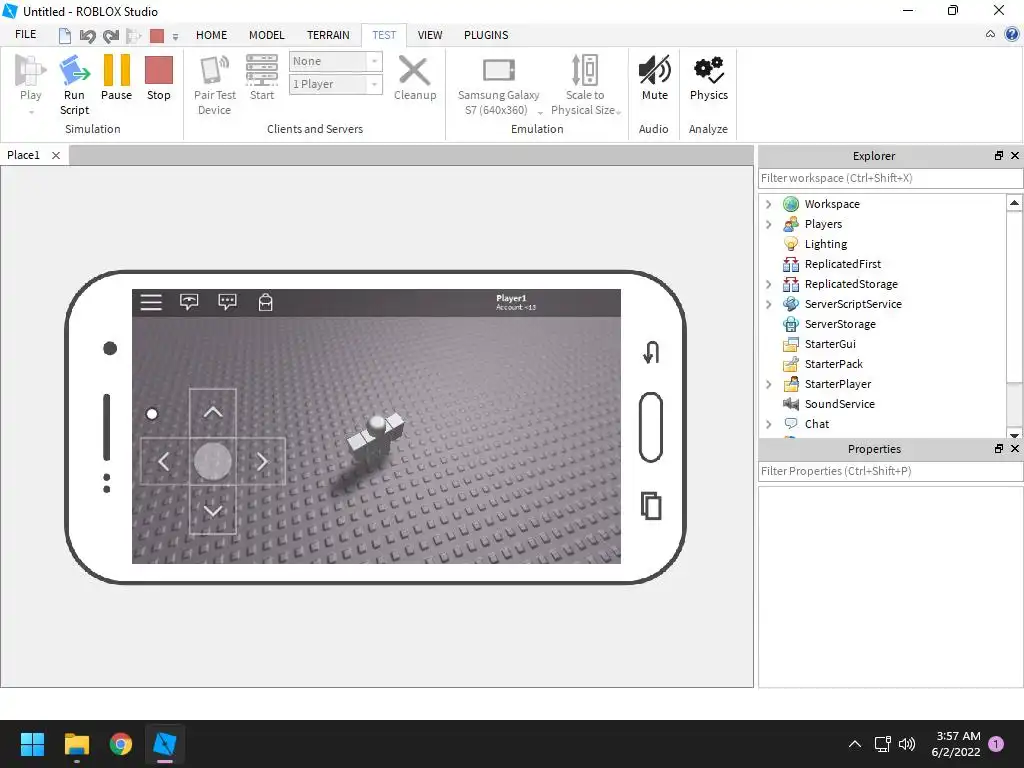The height and width of the screenshot is (768, 1024).
Task: Open the Windows Start menu
Action: (32, 744)
